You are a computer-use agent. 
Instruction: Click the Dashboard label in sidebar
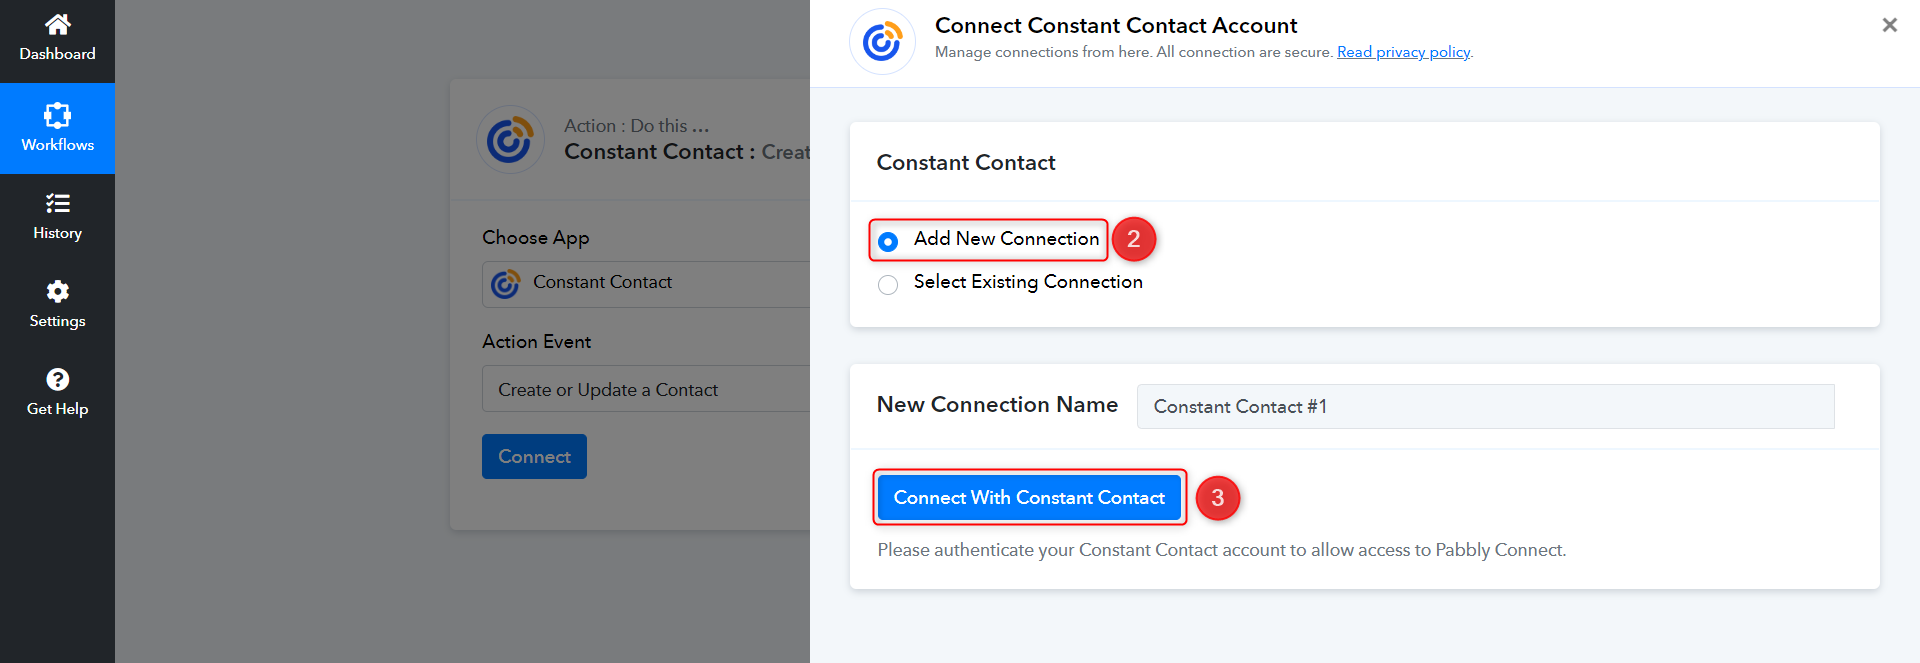pyautogui.click(x=58, y=54)
